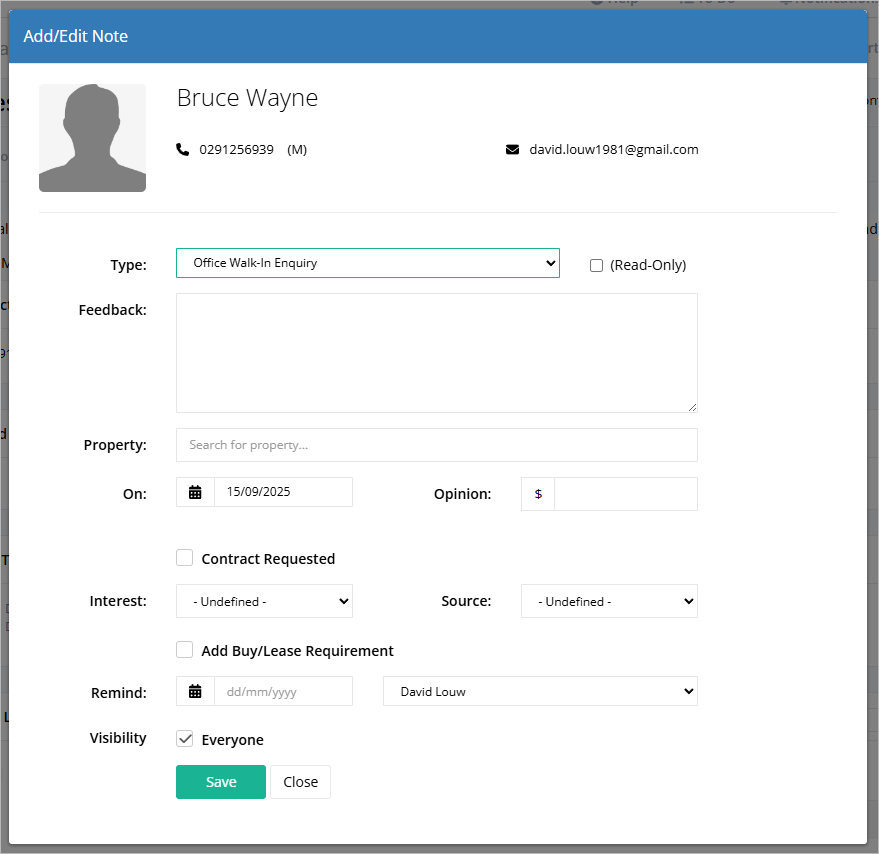
Task: Click the phone number 0291256939
Action: [237, 150]
